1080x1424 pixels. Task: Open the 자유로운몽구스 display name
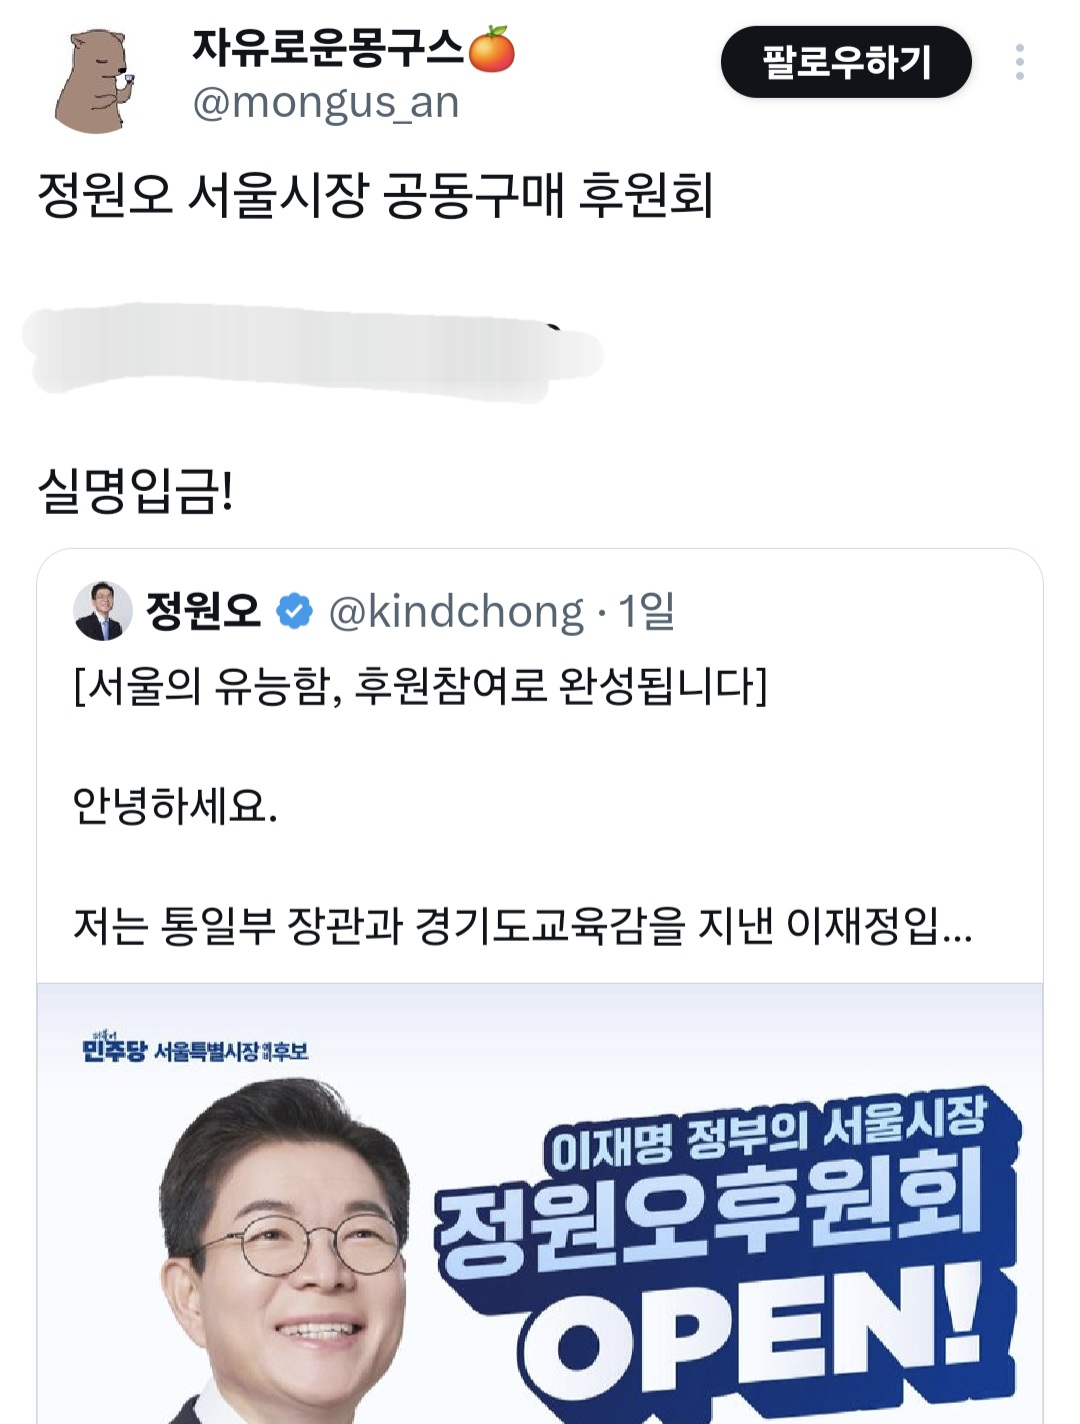point(328,49)
